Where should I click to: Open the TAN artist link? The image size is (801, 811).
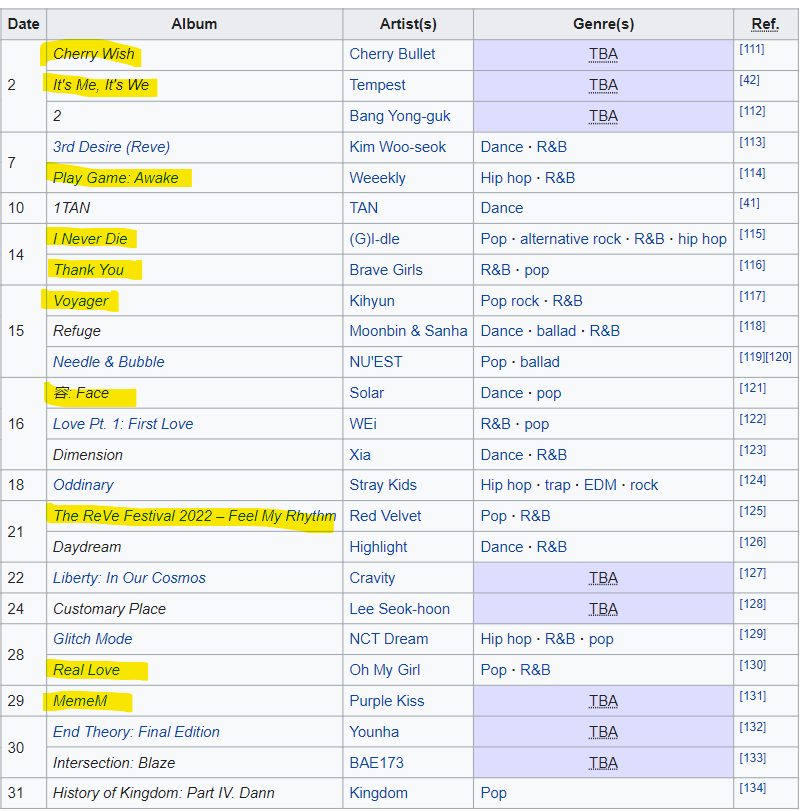click(364, 208)
